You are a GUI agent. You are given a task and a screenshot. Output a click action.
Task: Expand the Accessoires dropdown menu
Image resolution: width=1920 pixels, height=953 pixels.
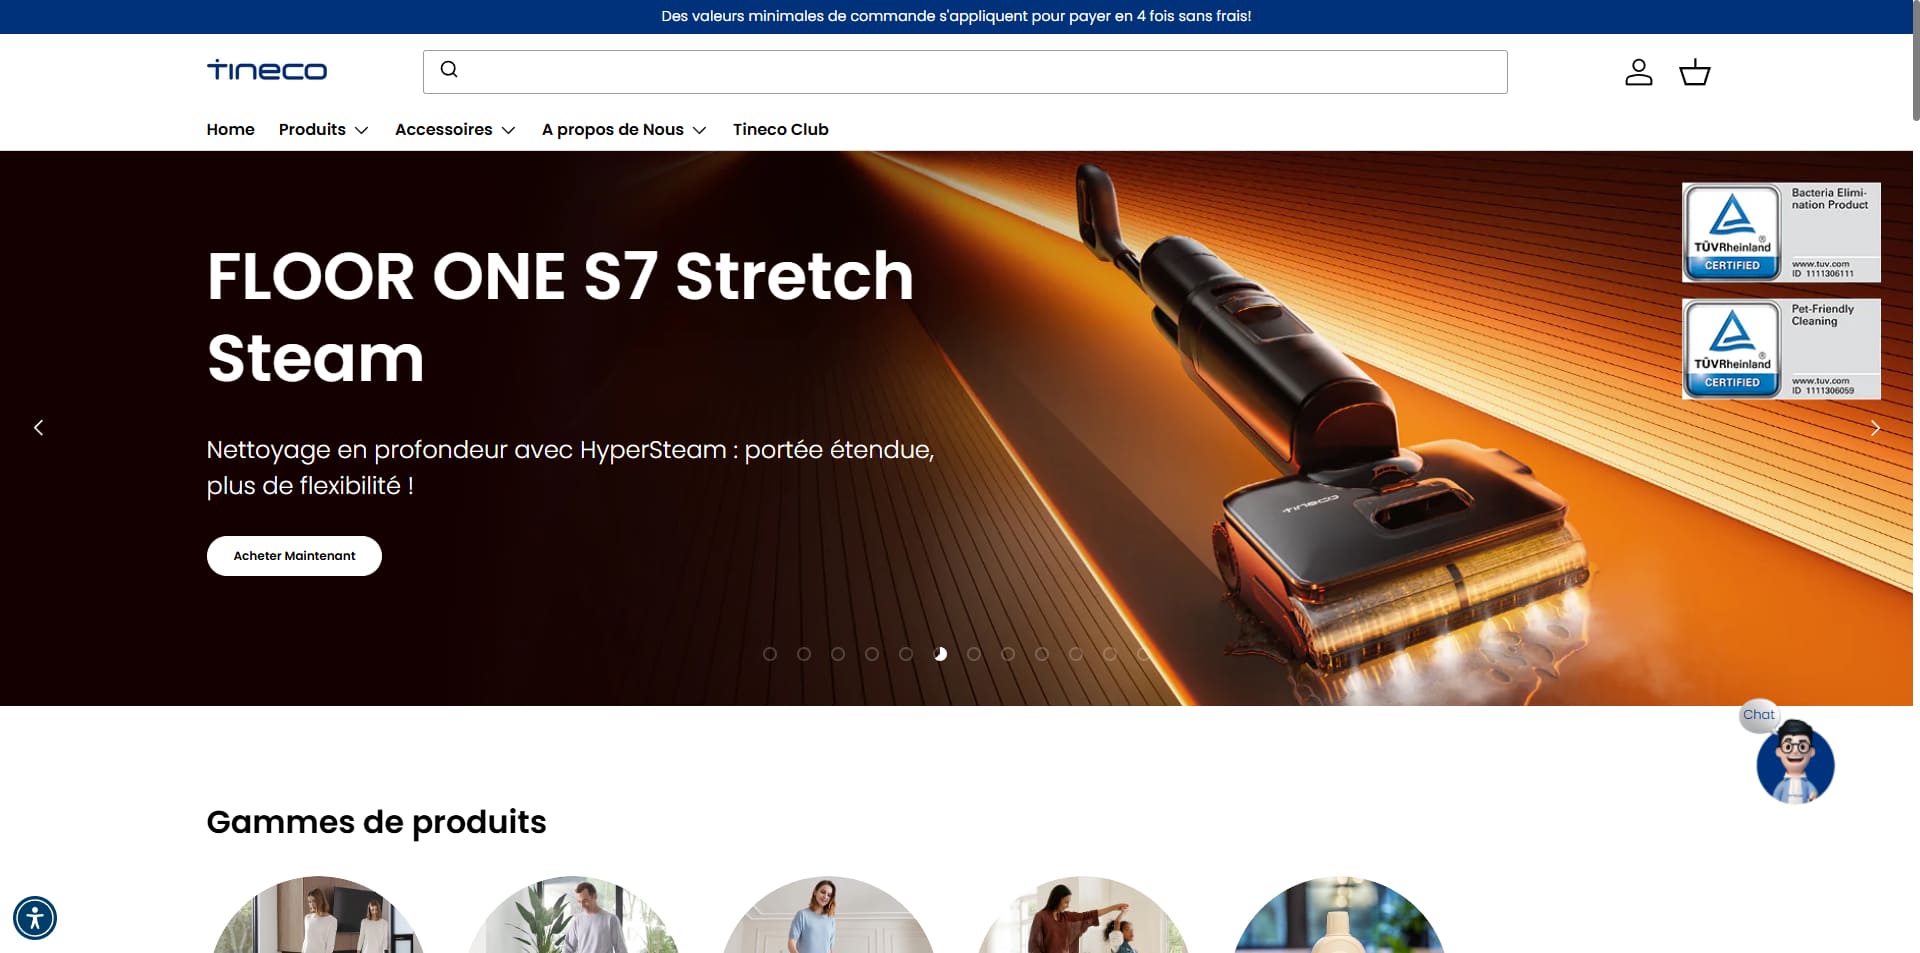pyautogui.click(x=455, y=129)
